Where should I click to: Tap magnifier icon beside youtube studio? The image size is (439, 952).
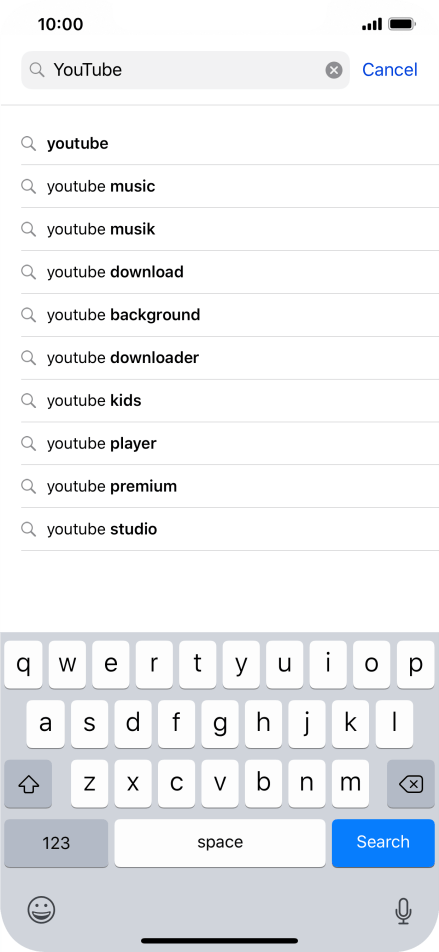tap(29, 529)
